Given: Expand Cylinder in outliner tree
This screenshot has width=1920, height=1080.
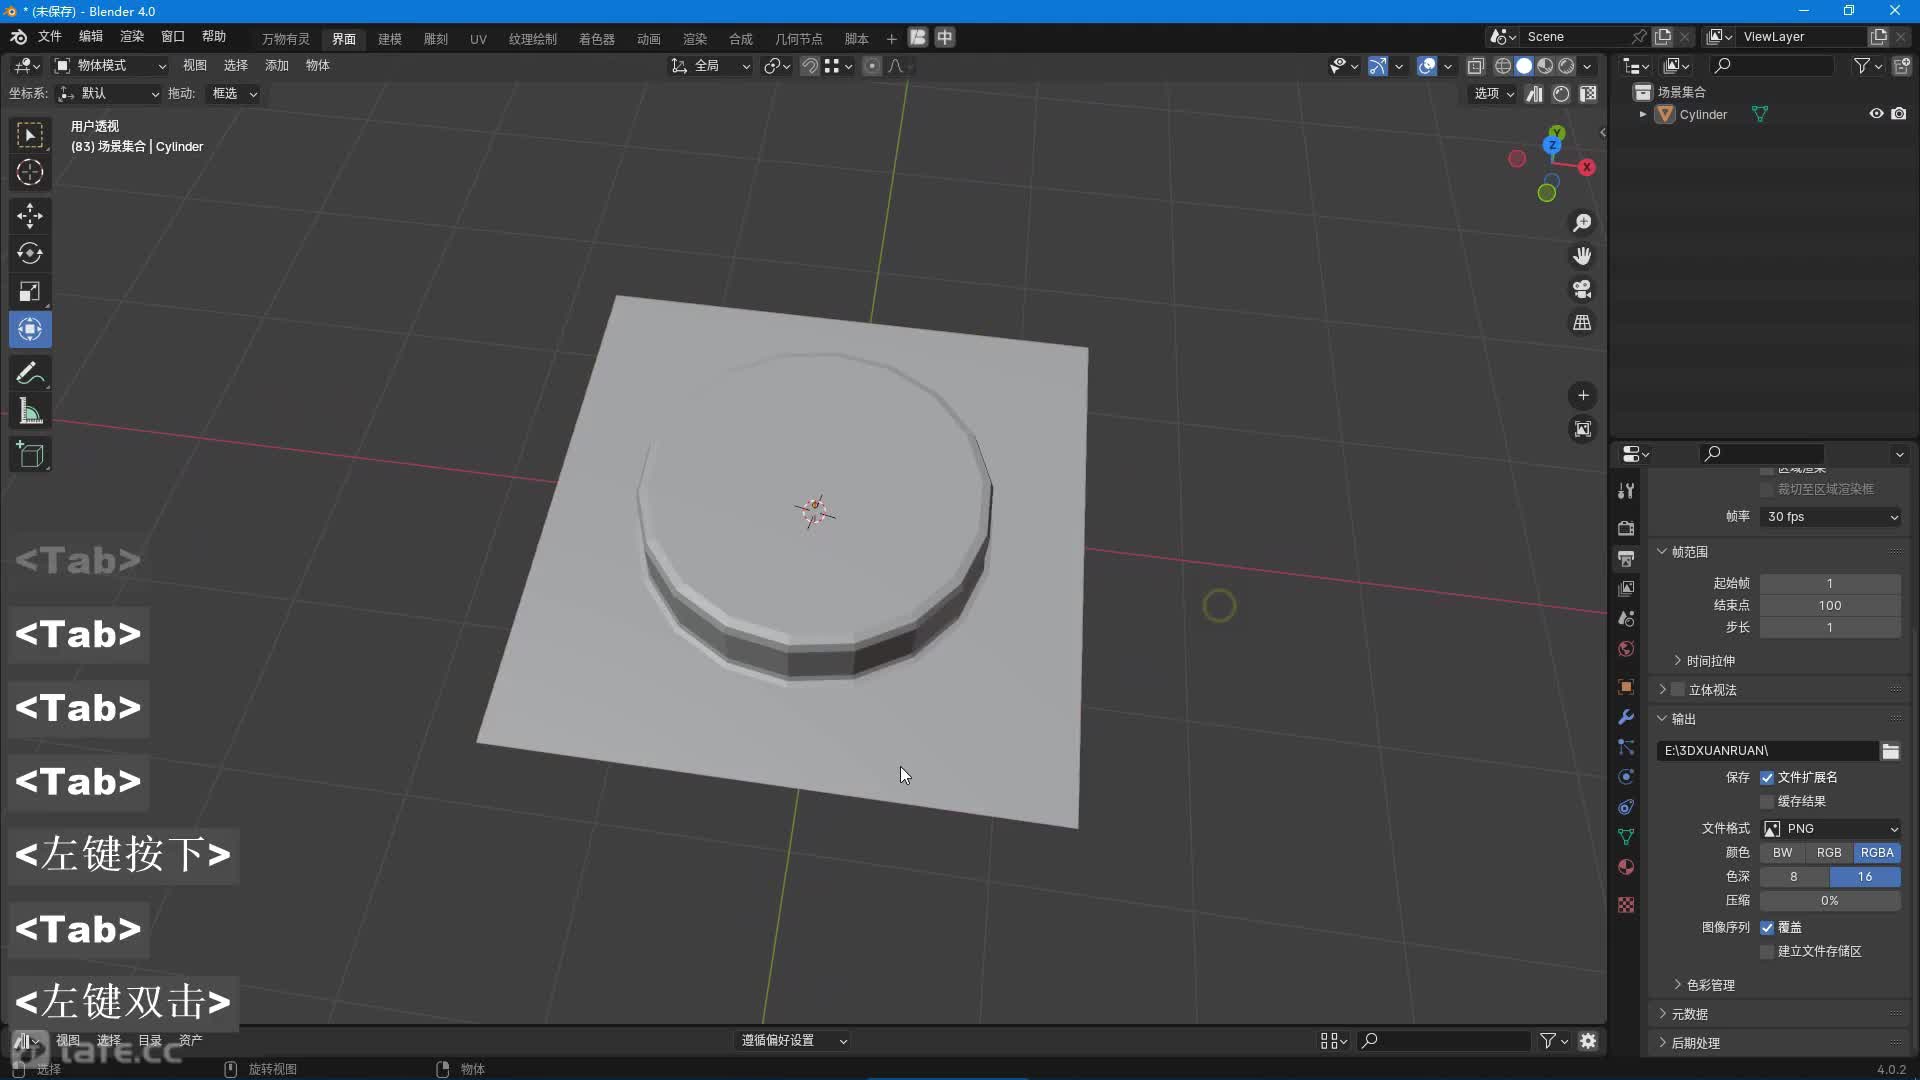Looking at the screenshot, I should pyautogui.click(x=1642, y=115).
